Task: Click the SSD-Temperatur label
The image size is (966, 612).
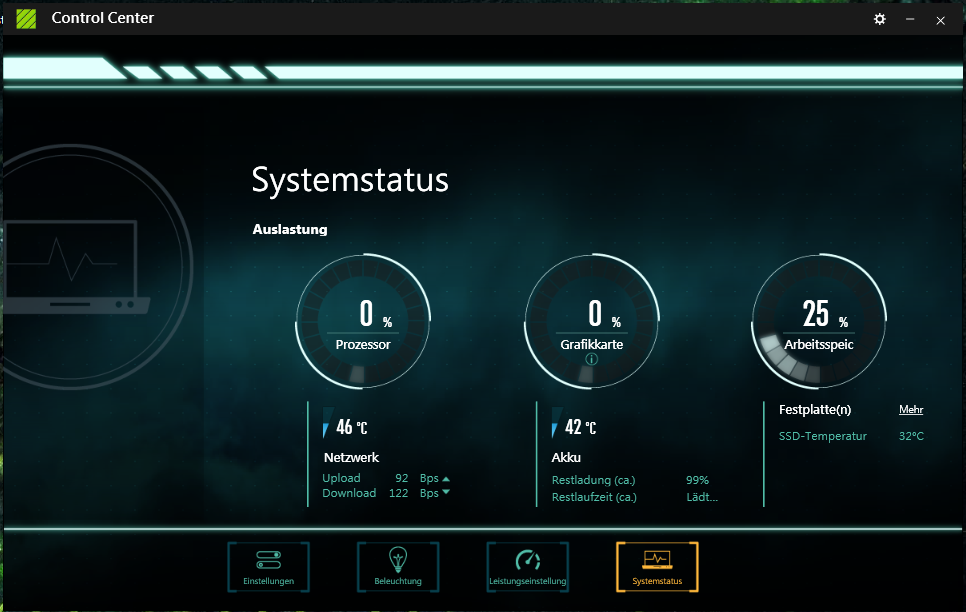Action: (822, 436)
